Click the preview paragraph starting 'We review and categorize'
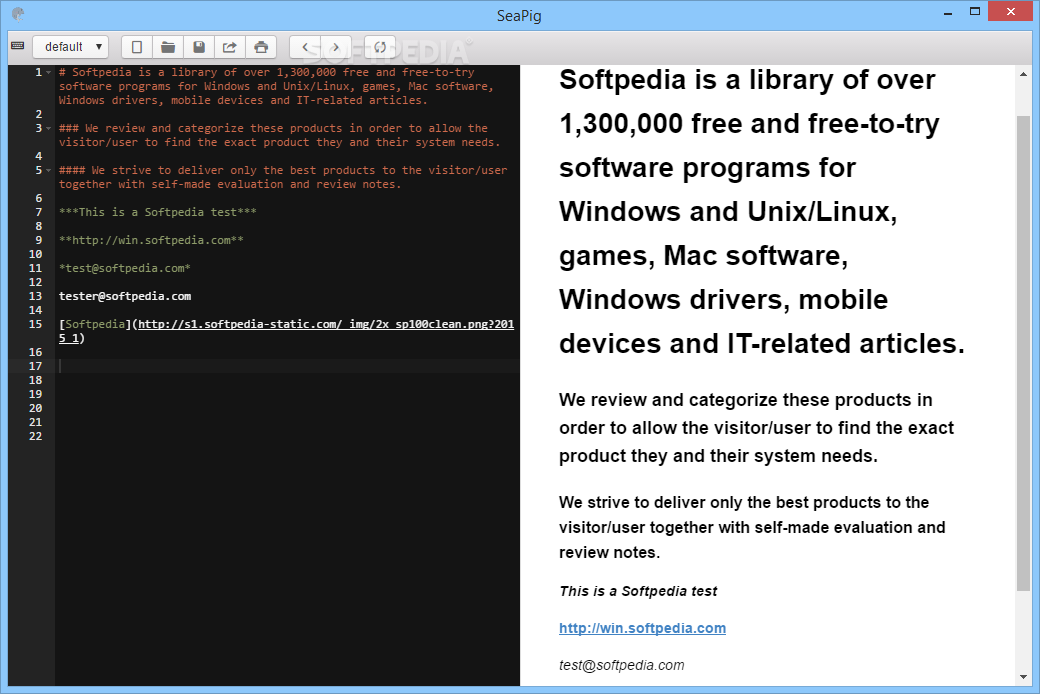1040x694 pixels. pos(756,428)
